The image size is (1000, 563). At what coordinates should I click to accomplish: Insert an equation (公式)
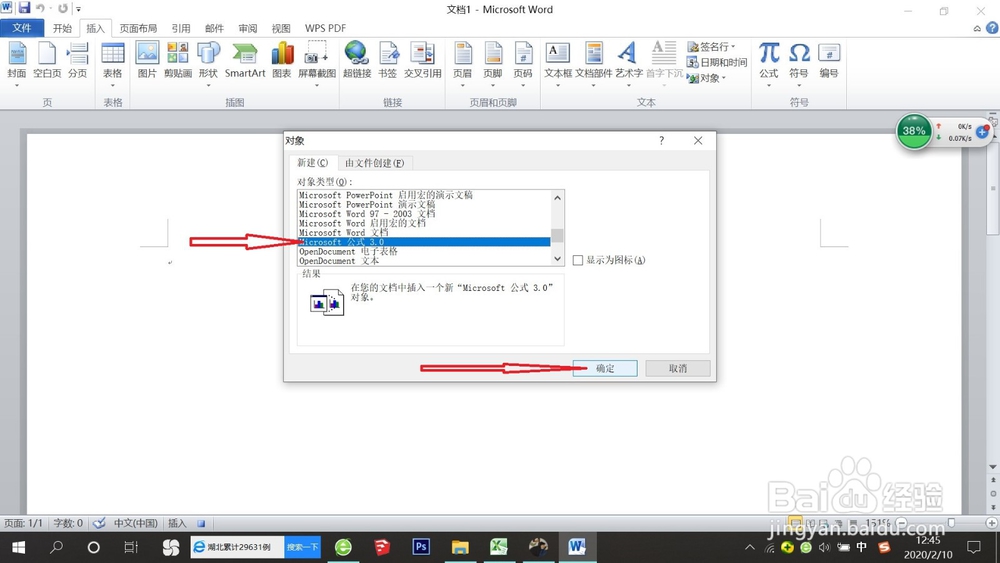pos(768,62)
